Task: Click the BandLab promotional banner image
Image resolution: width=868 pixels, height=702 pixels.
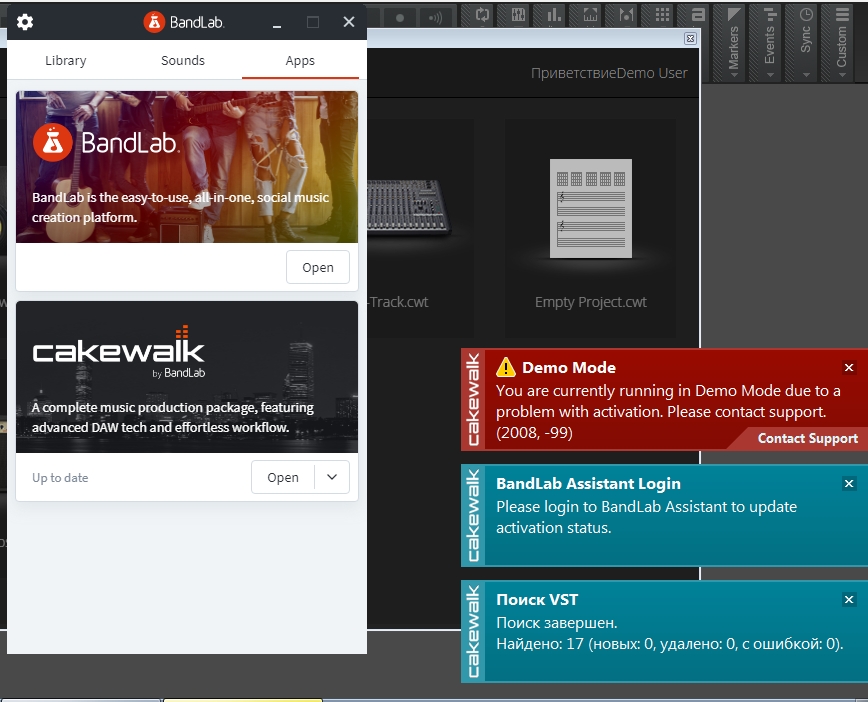Action: pos(187,167)
